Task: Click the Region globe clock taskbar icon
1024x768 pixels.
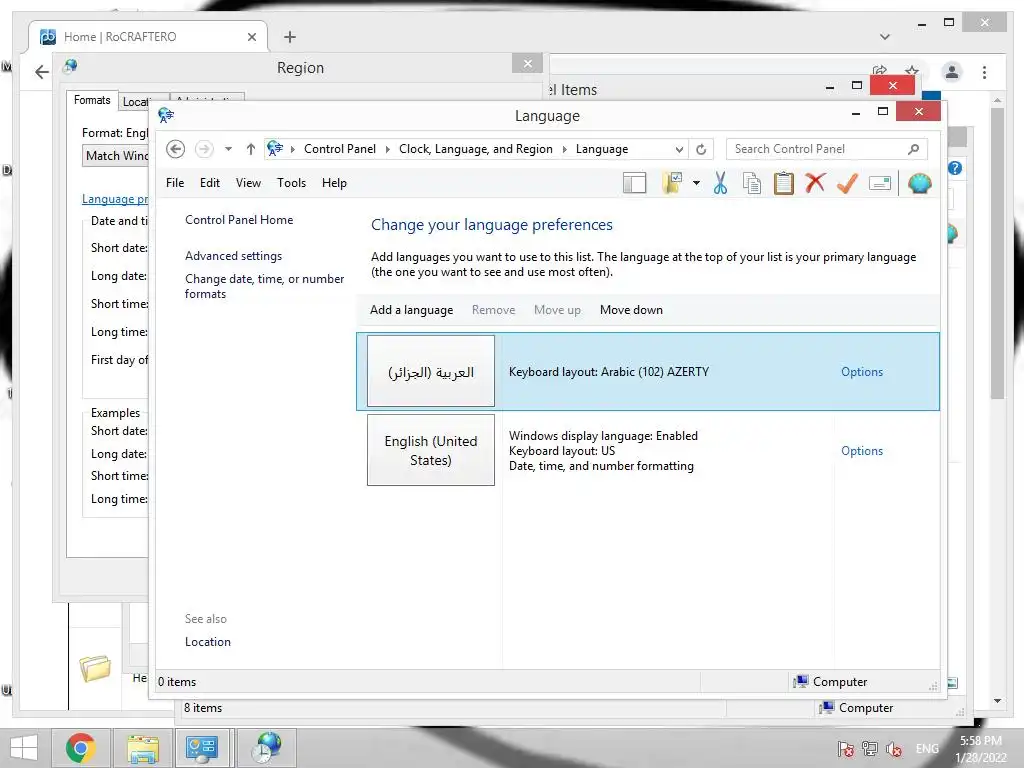Action: click(266, 748)
